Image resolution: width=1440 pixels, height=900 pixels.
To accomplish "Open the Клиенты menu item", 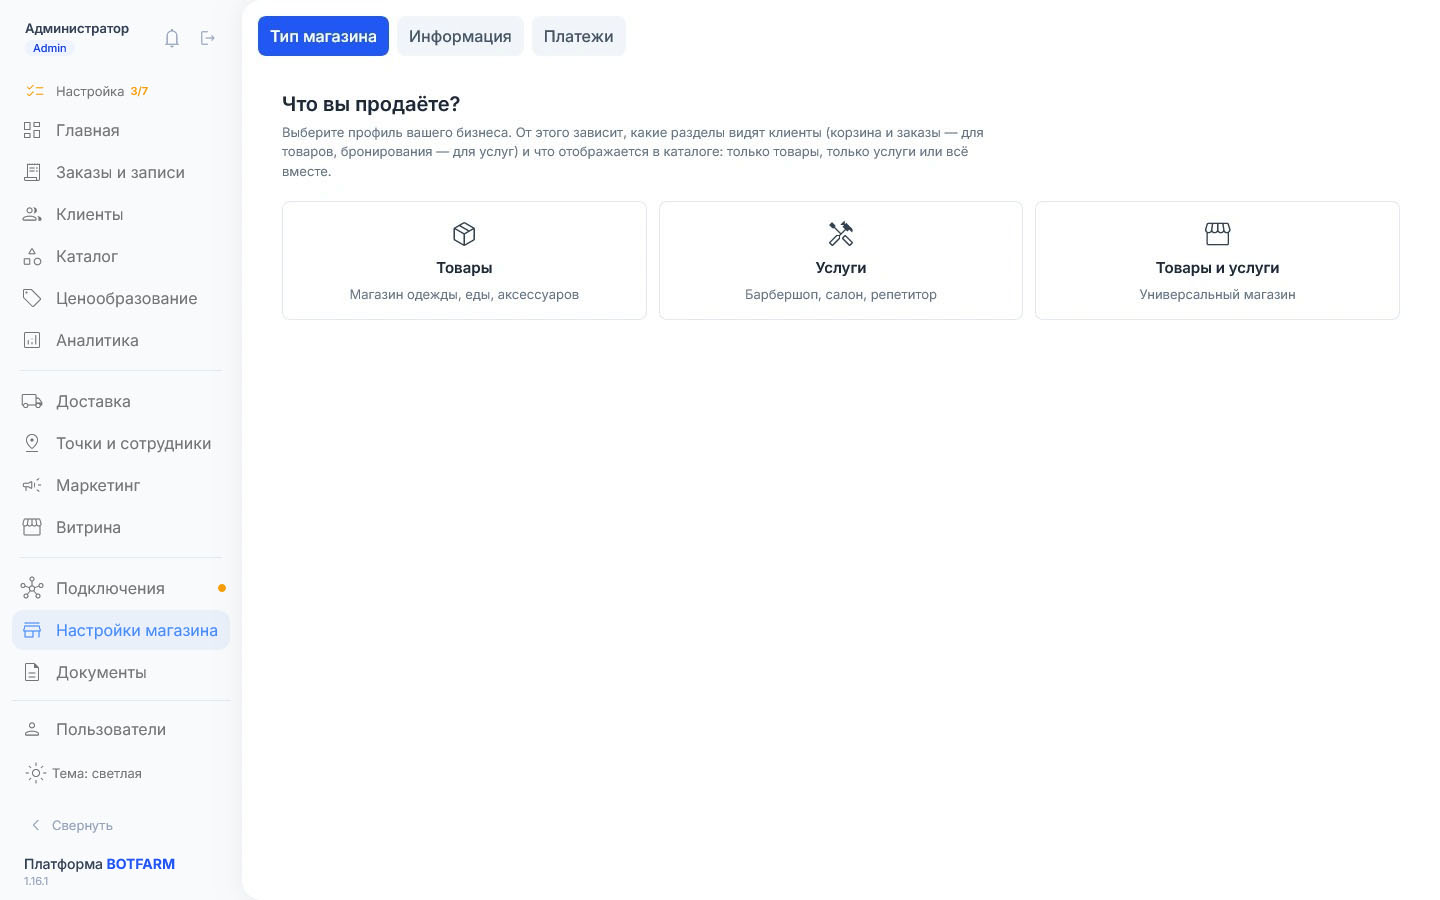I will coord(121,214).
